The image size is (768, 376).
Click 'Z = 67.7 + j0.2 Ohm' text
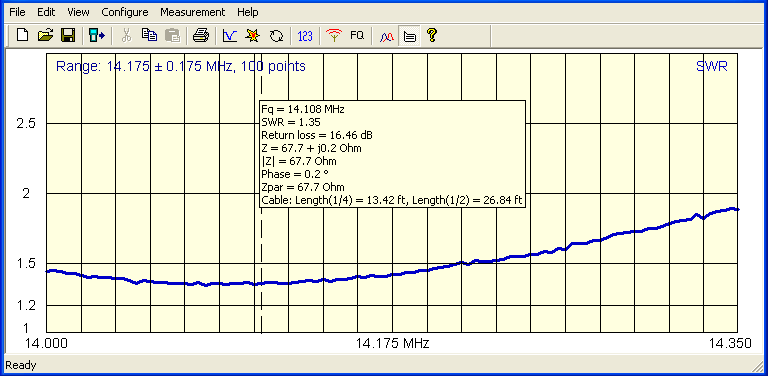pos(312,148)
